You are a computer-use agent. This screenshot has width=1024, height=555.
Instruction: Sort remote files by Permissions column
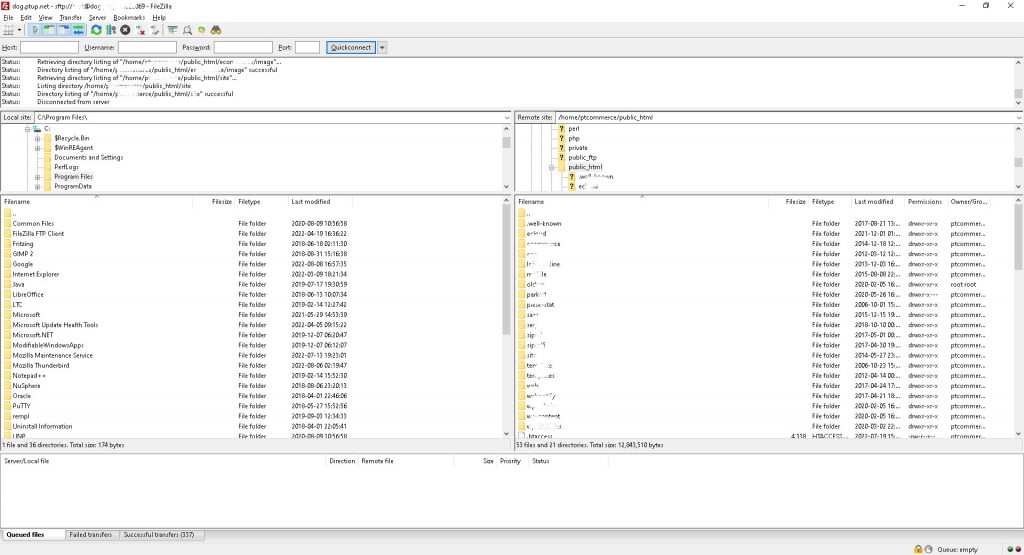pyautogui.click(x=925, y=202)
